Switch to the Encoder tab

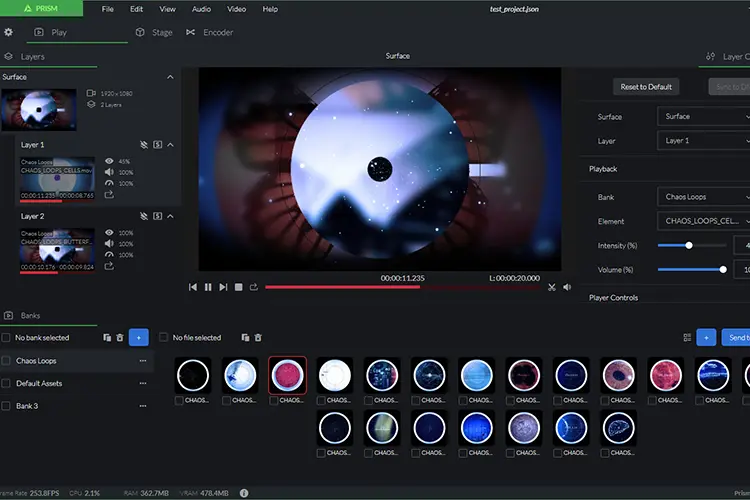click(210, 33)
